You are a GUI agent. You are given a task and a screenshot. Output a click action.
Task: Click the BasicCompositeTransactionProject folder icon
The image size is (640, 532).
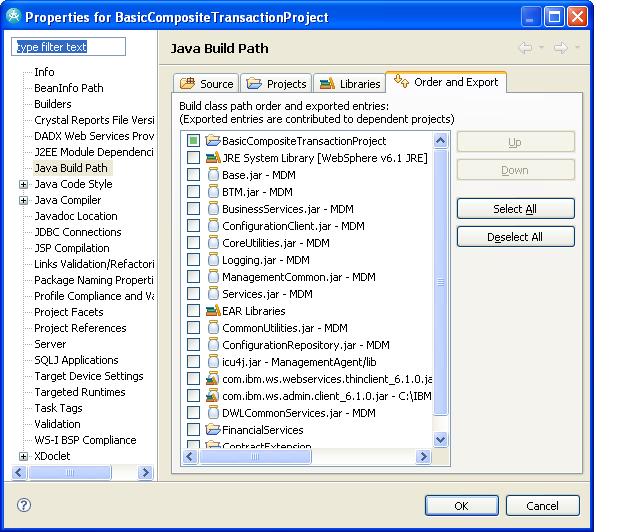coord(213,141)
